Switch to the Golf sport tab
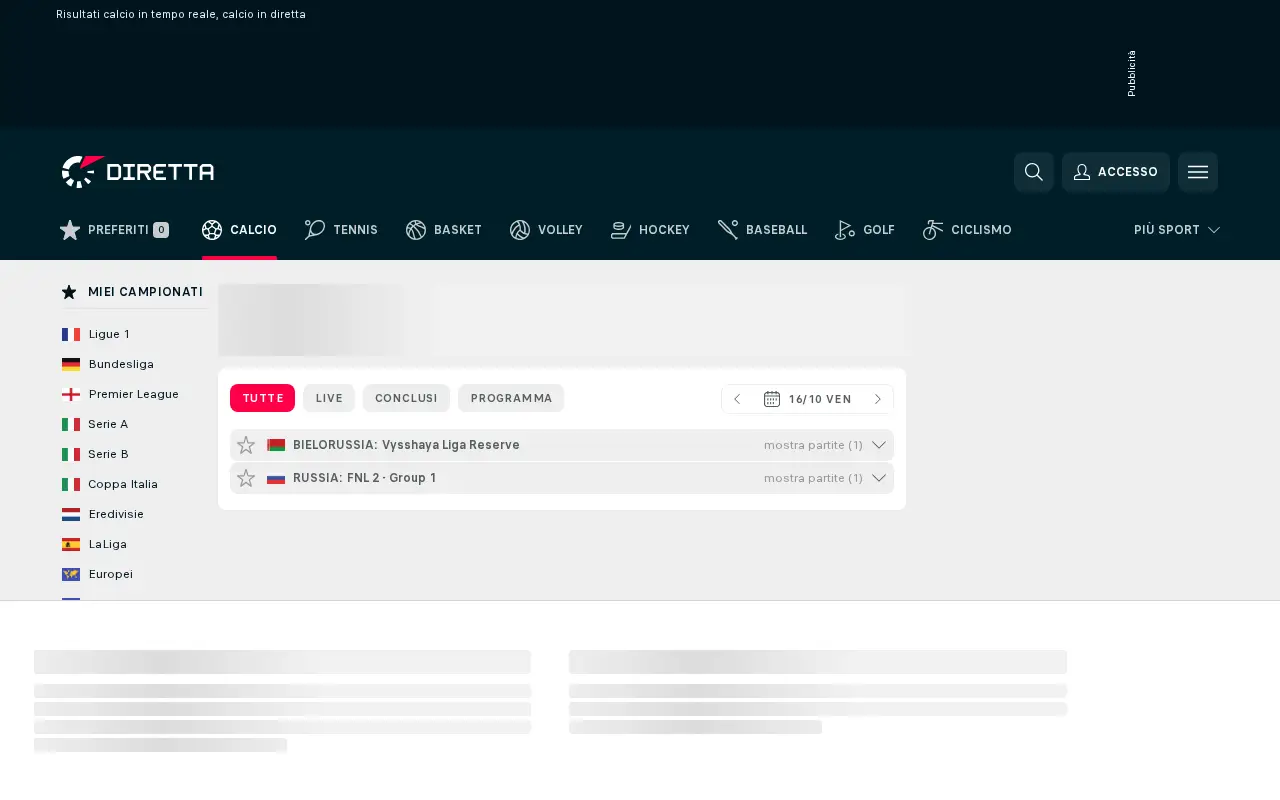This screenshot has width=1280, height=800. pyautogui.click(x=865, y=230)
